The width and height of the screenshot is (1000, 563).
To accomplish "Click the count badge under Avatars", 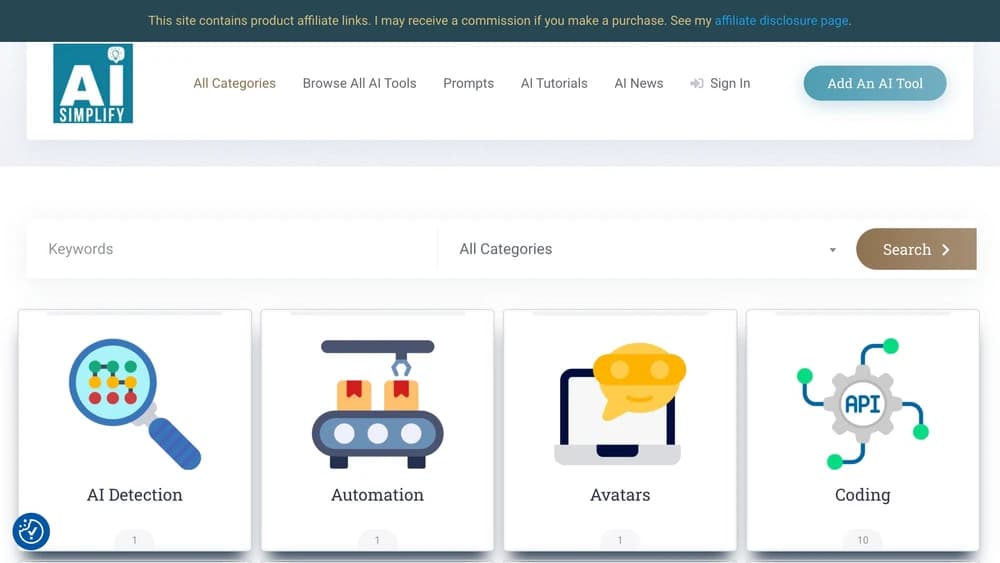I will pos(620,539).
